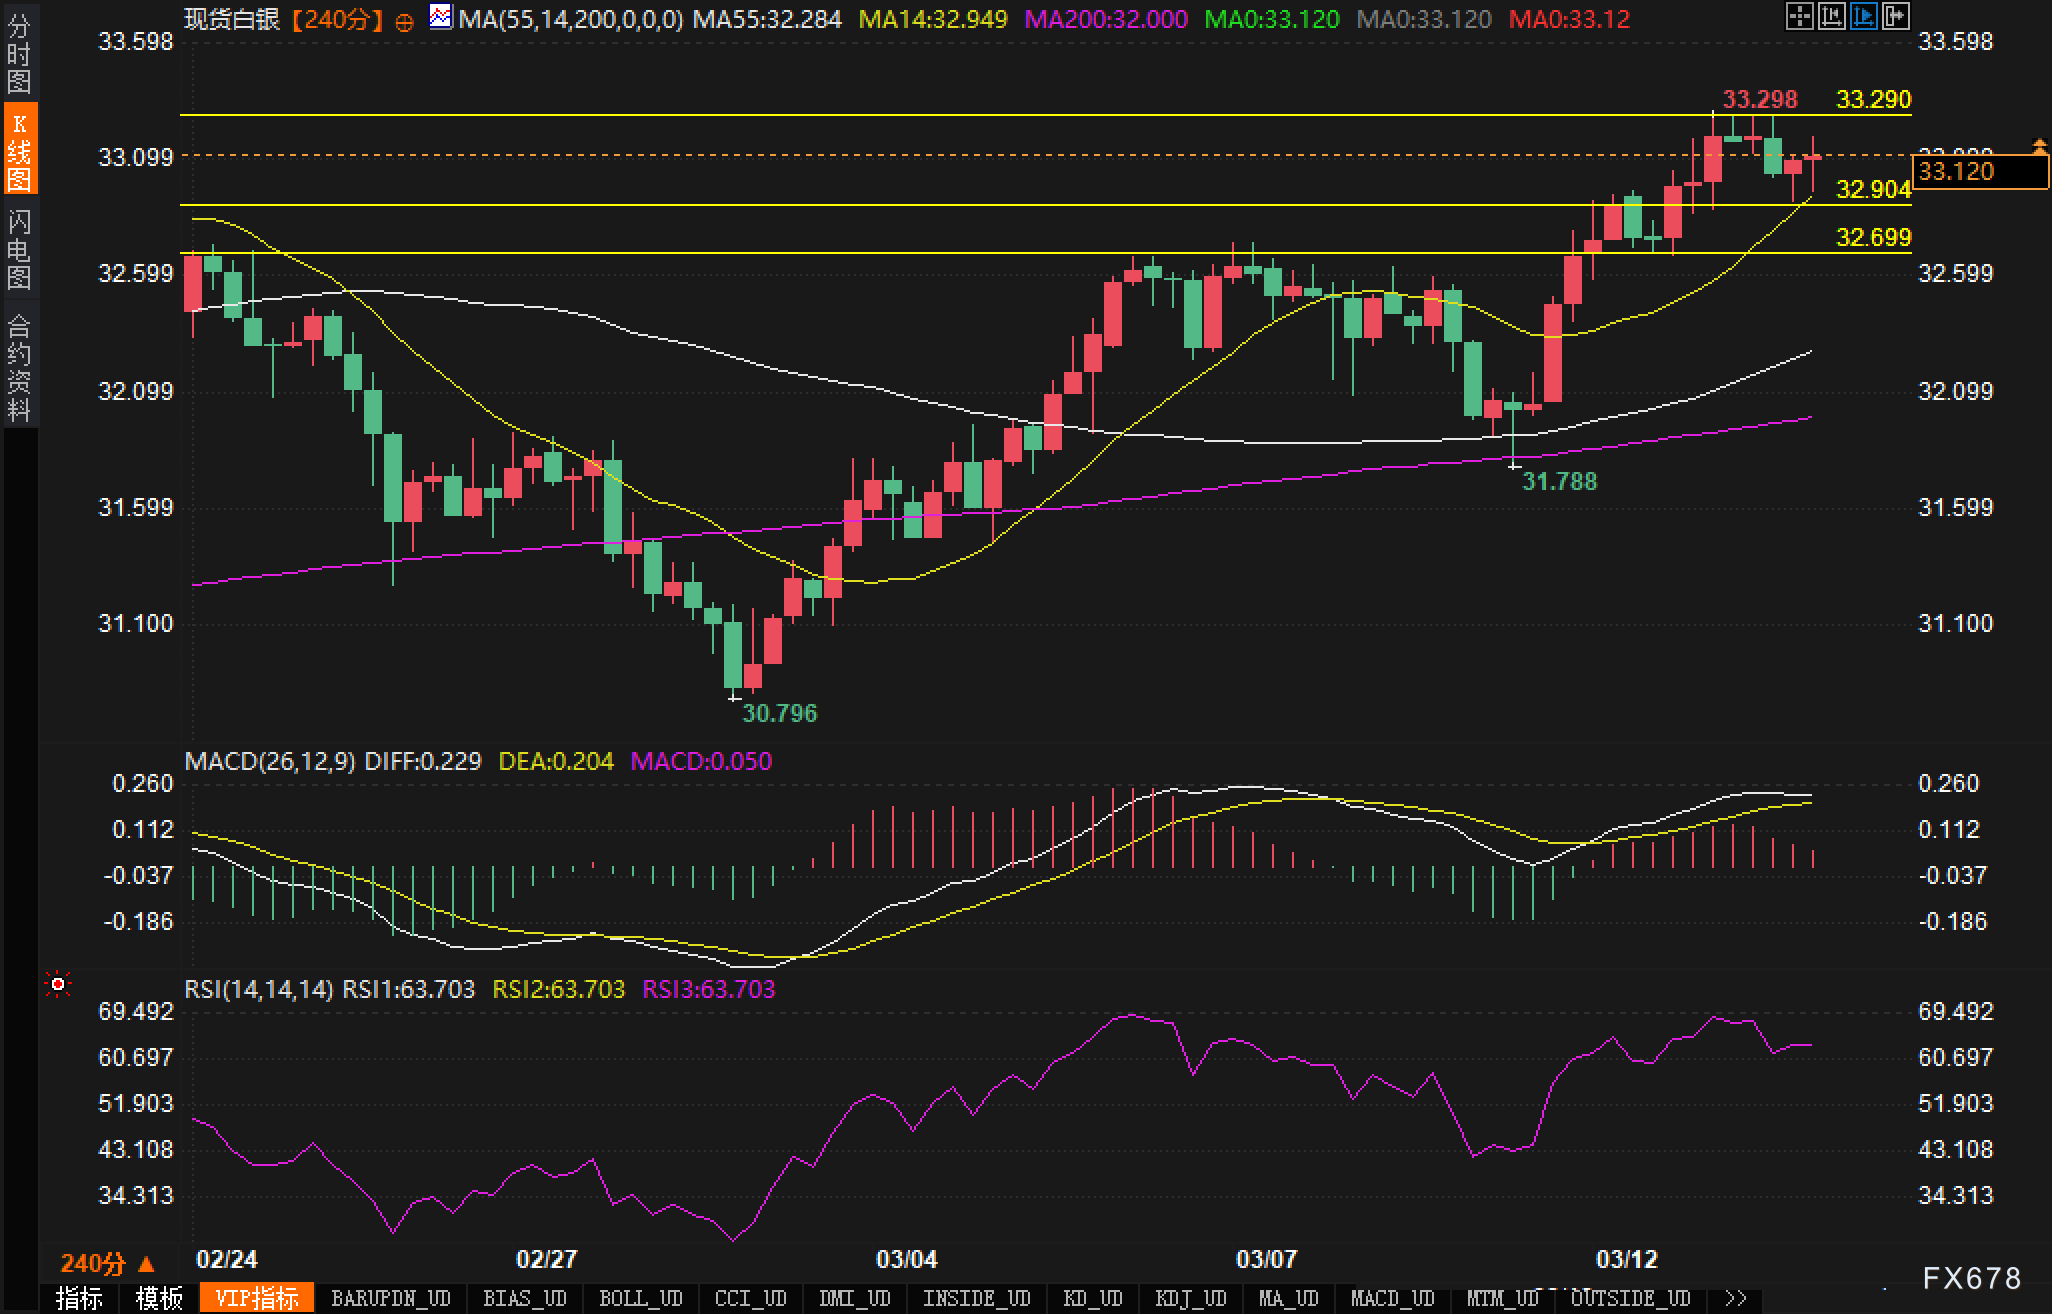Select the K线图 sidebar tab
This screenshot has width=2052, height=1314.
click(x=19, y=150)
